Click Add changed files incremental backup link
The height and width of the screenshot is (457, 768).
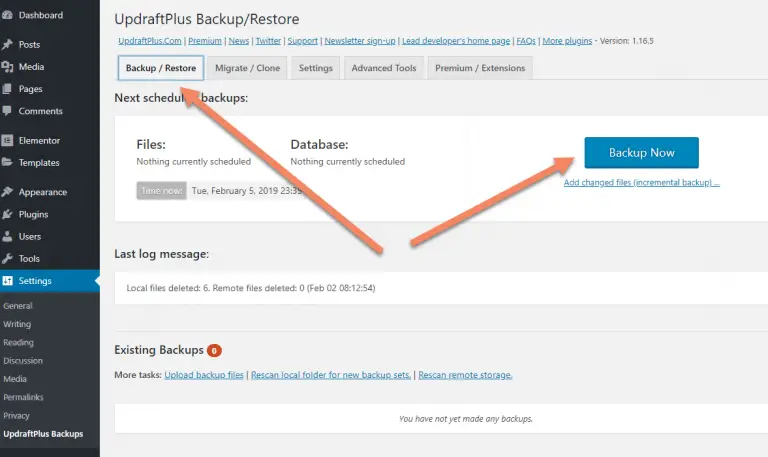(x=642, y=183)
